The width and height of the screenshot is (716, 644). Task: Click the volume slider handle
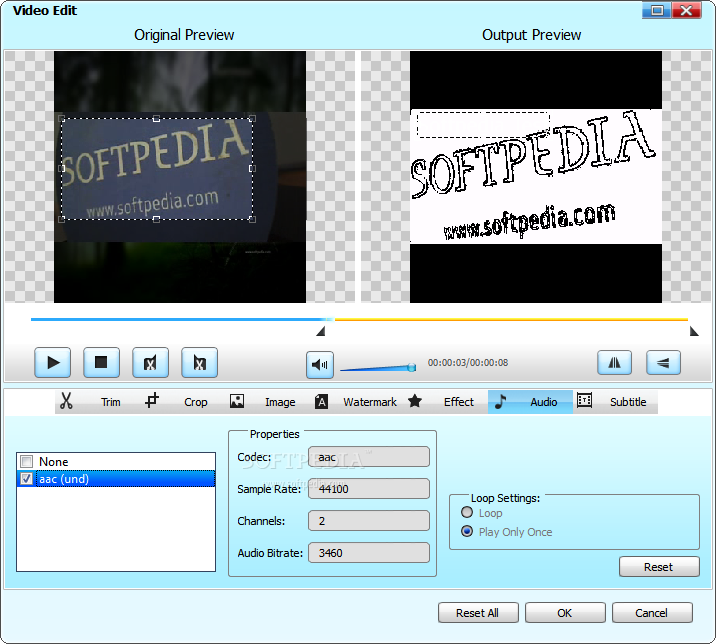[x=411, y=367]
